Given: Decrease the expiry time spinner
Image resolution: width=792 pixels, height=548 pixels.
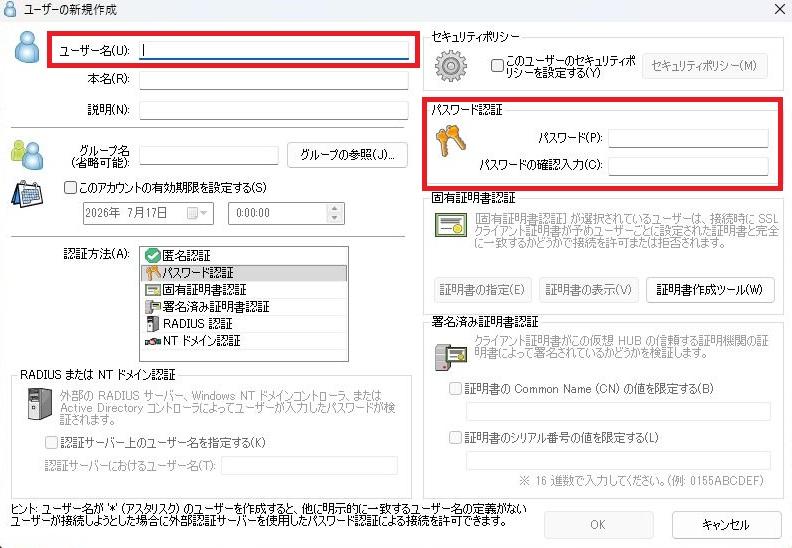Looking at the screenshot, I should point(334,218).
